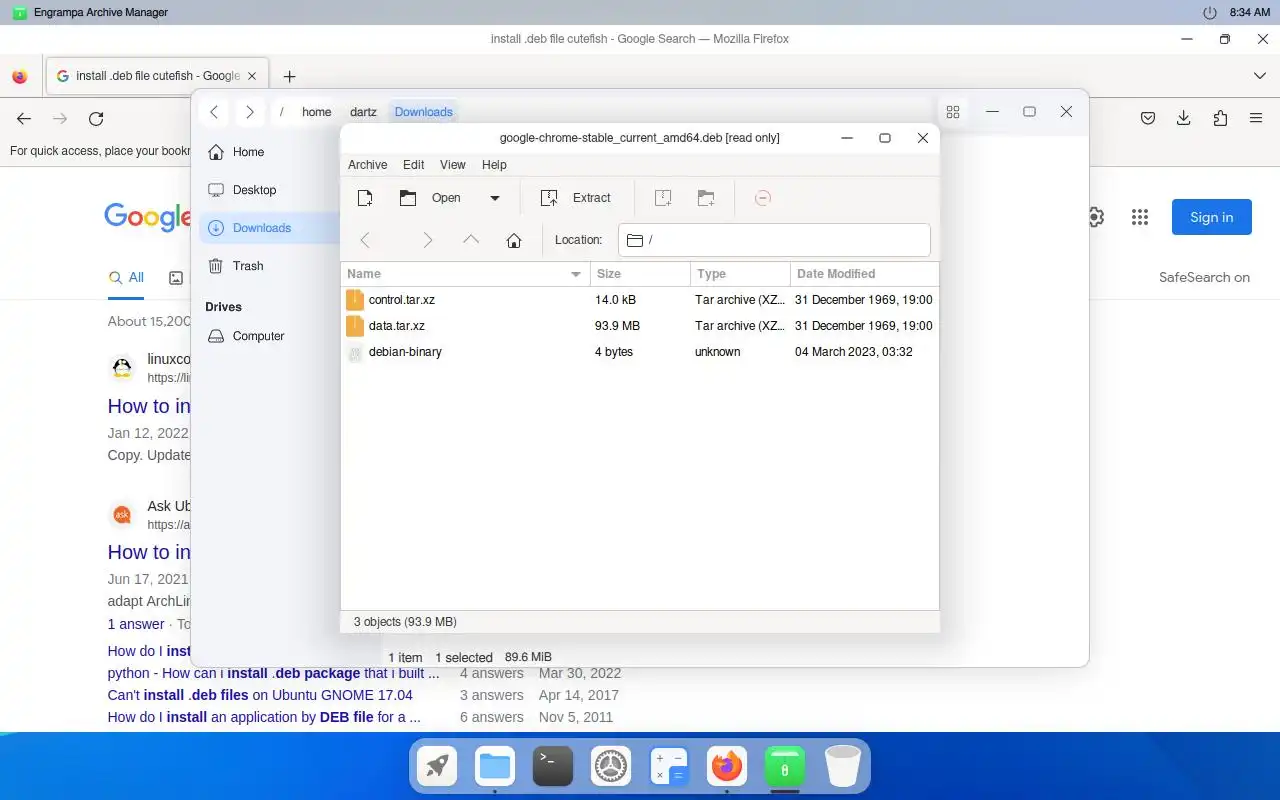Sort by Type column header
Image resolution: width=1280 pixels, height=800 pixels.
pos(740,274)
